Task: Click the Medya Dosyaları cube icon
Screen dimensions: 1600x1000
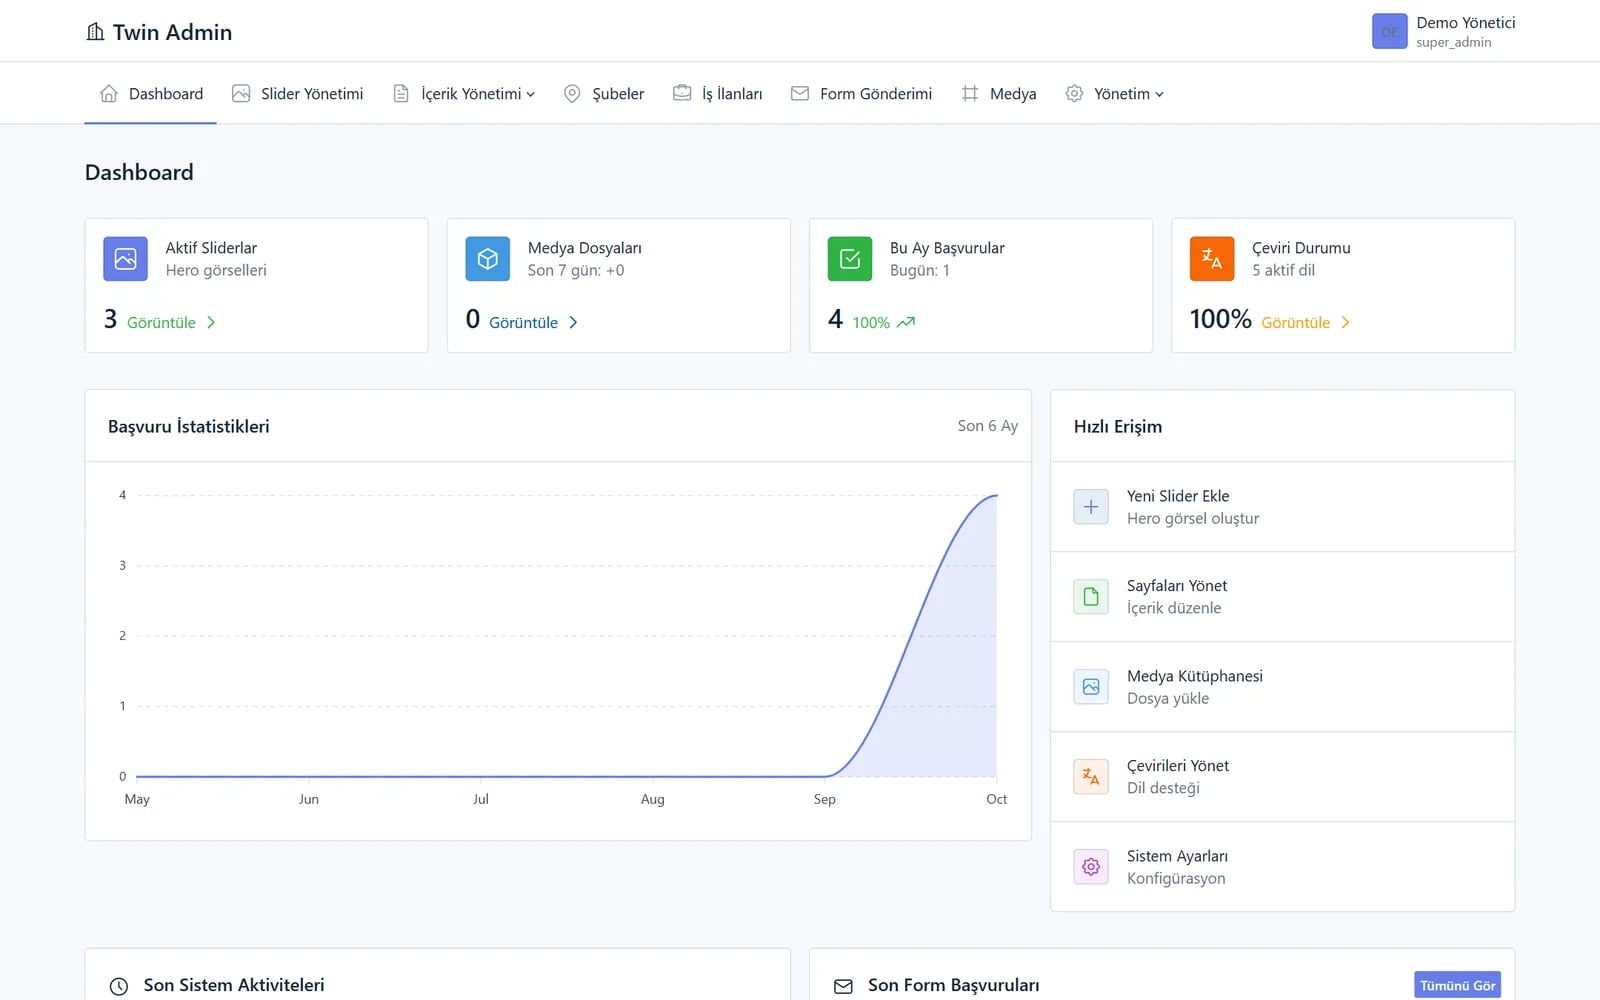Action: [487, 259]
